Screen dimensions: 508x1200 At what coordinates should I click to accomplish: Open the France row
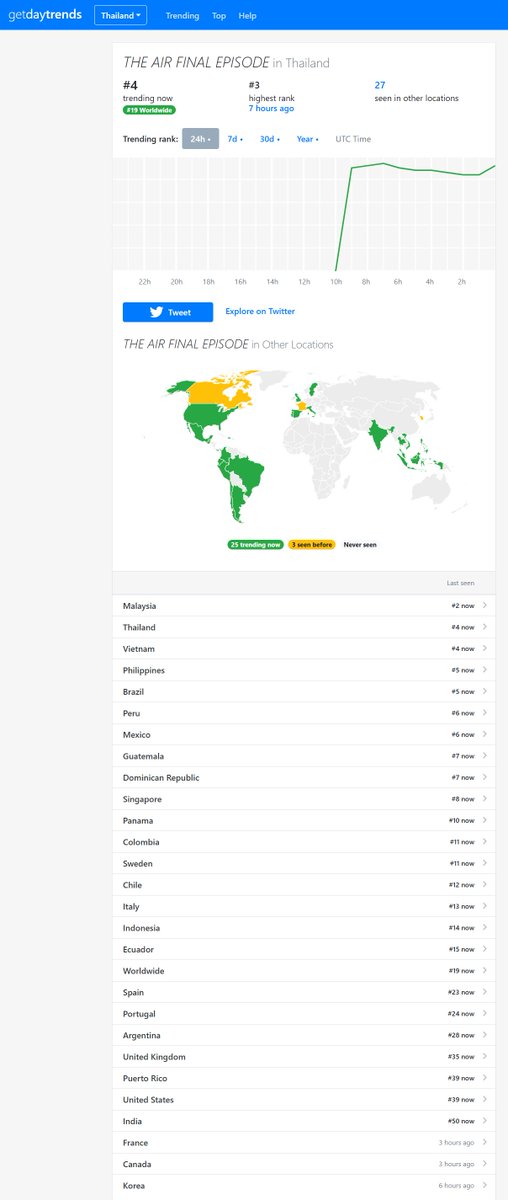point(304,1143)
